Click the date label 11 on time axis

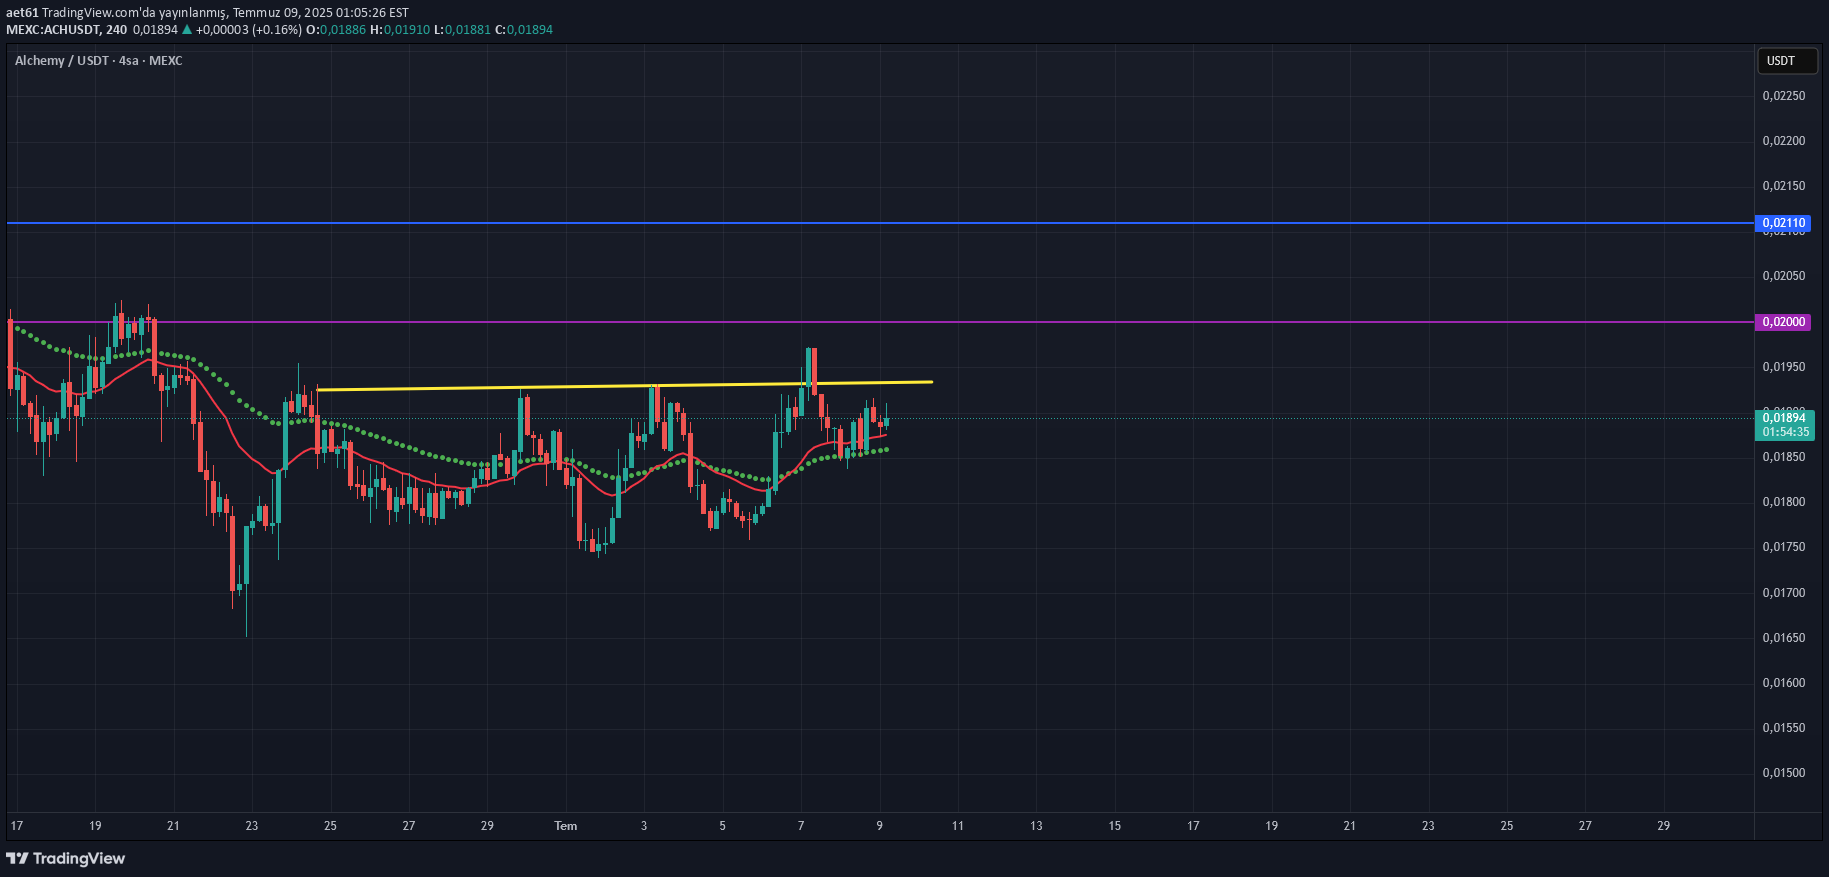coord(958,826)
